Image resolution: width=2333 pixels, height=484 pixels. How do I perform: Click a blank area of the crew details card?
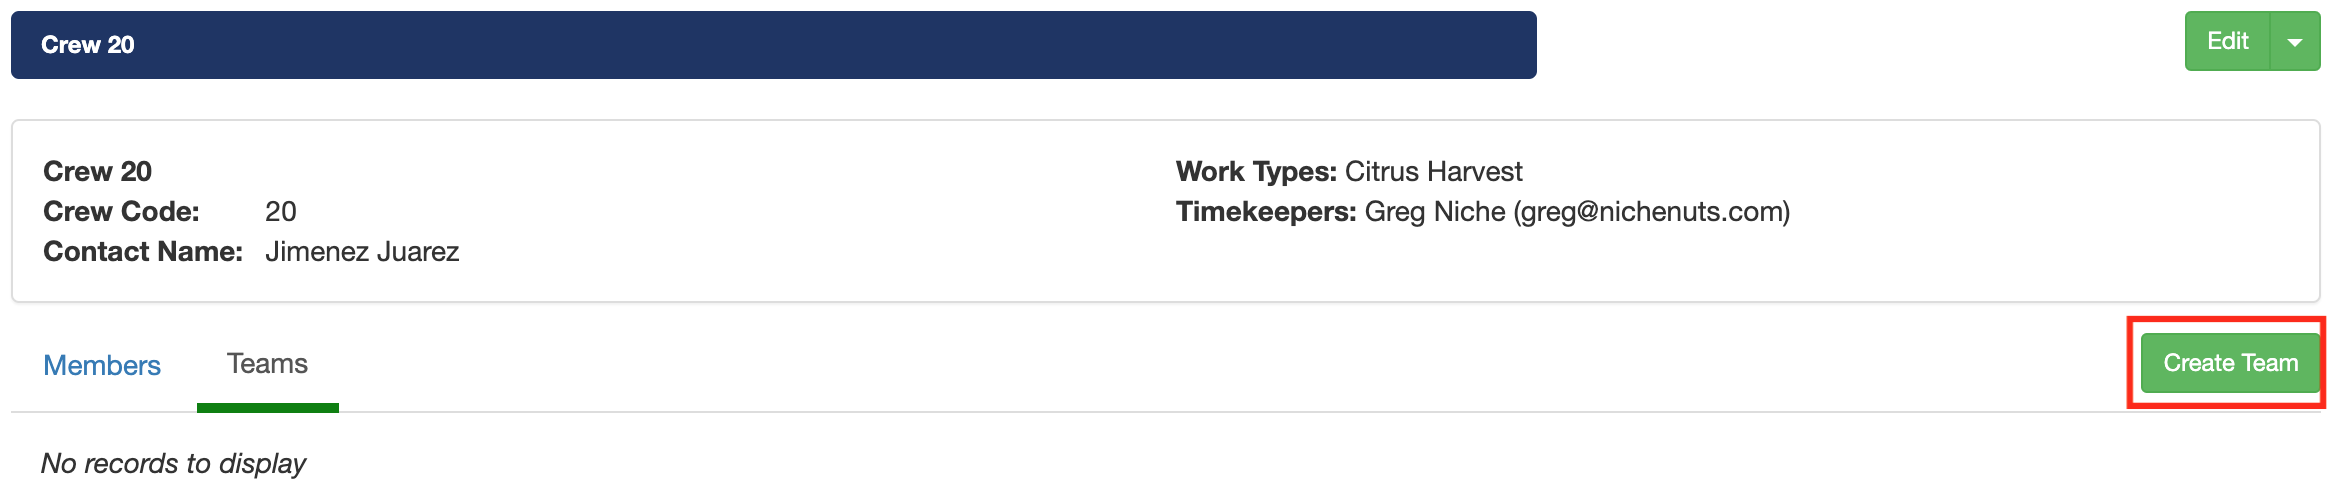(x=800, y=250)
